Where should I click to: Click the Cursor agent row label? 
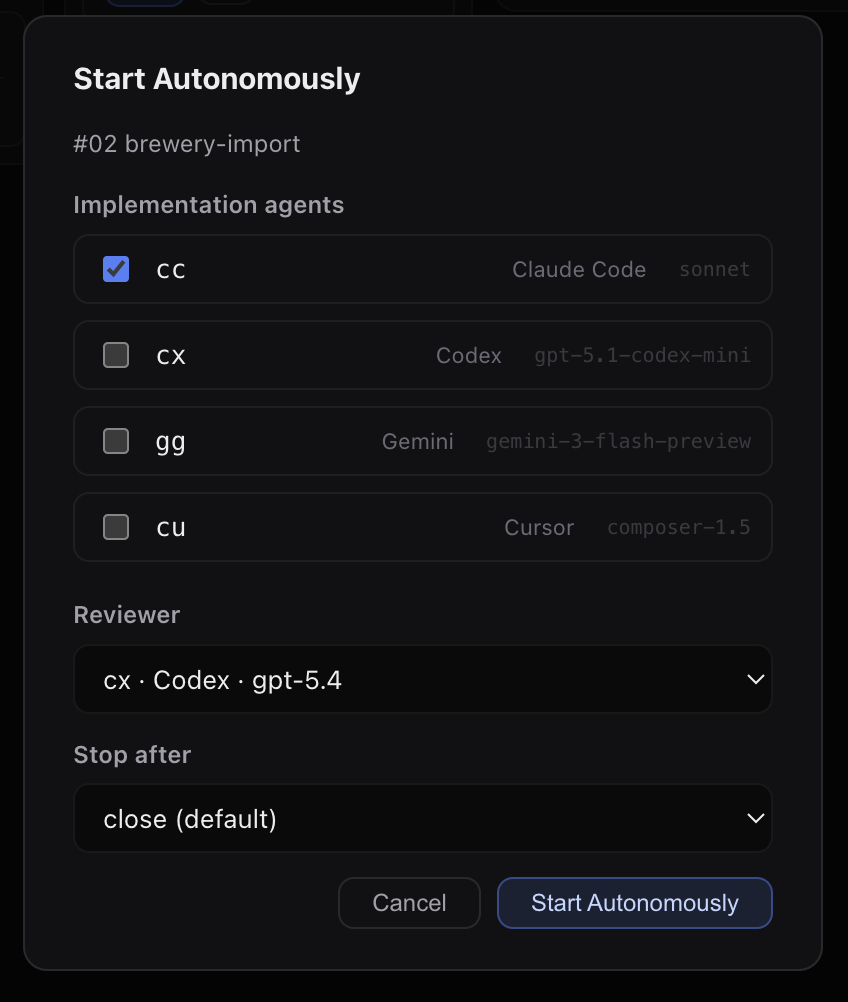[538, 527]
